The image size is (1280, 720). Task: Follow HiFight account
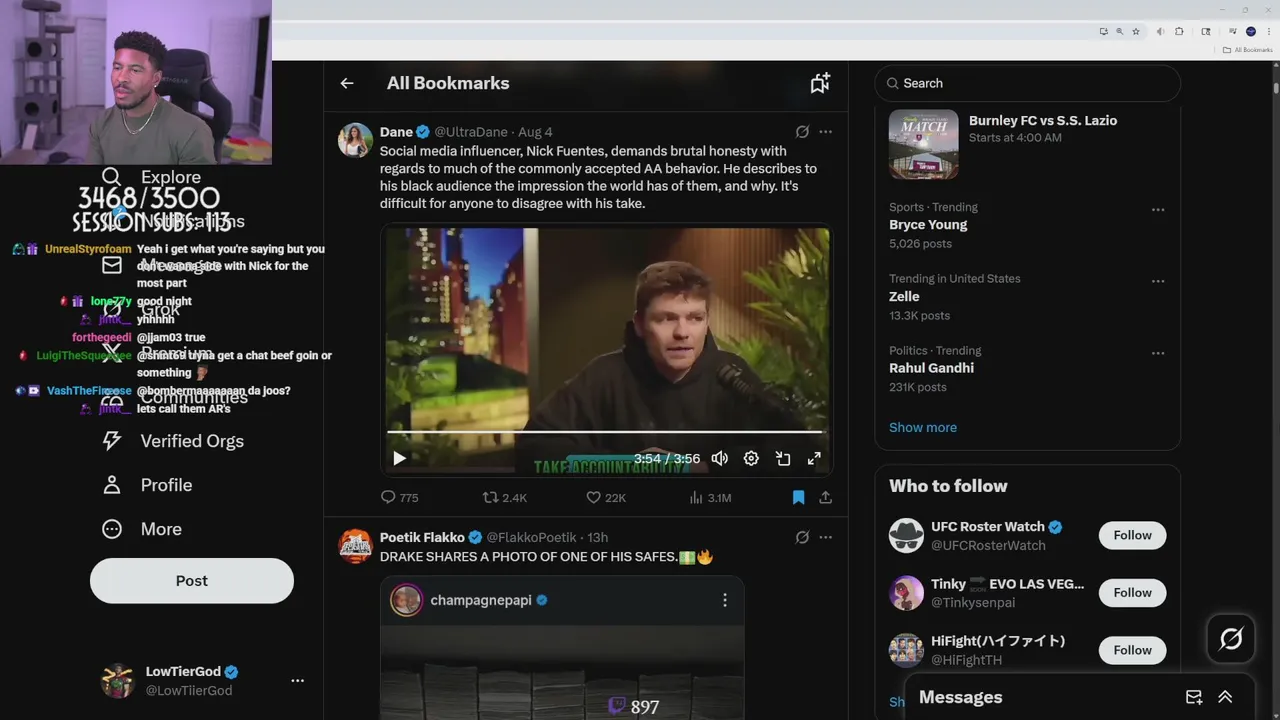click(1132, 650)
